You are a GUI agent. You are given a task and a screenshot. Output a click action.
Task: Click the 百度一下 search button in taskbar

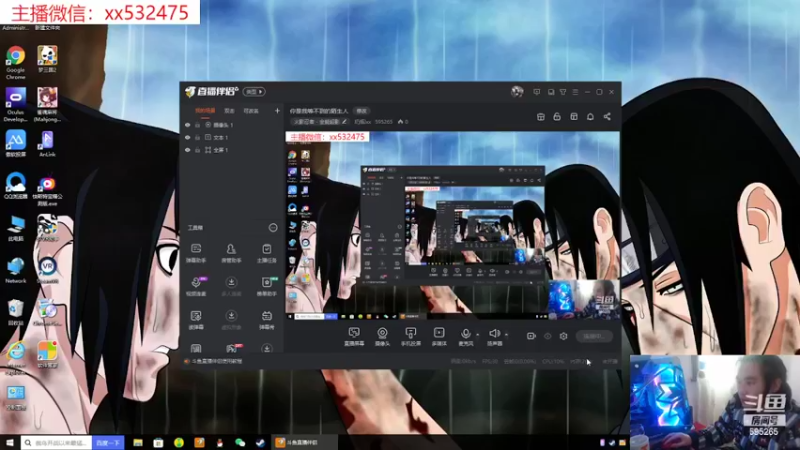pyautogui.click(x=108, y=443)
